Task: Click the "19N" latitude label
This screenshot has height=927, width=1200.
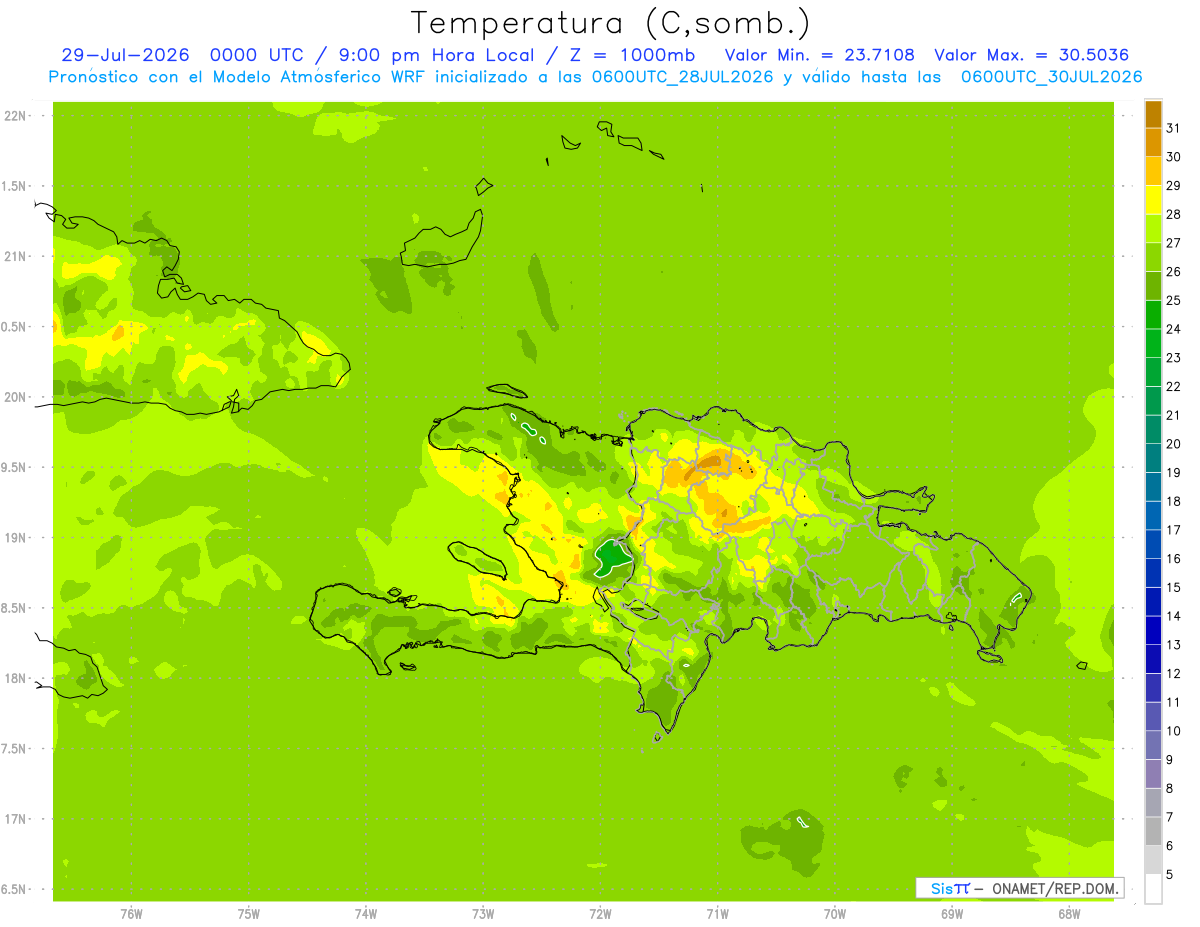Action: (x=15, y=538)
